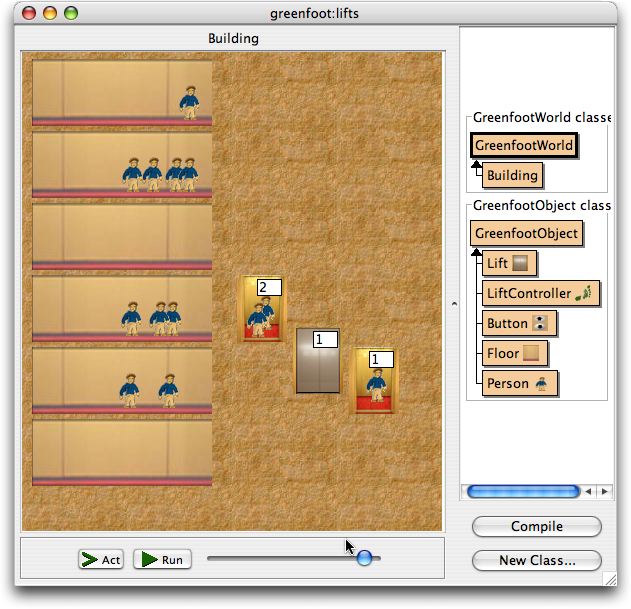Start the simulation with Run
631x609 pixels.
(162, 559)
